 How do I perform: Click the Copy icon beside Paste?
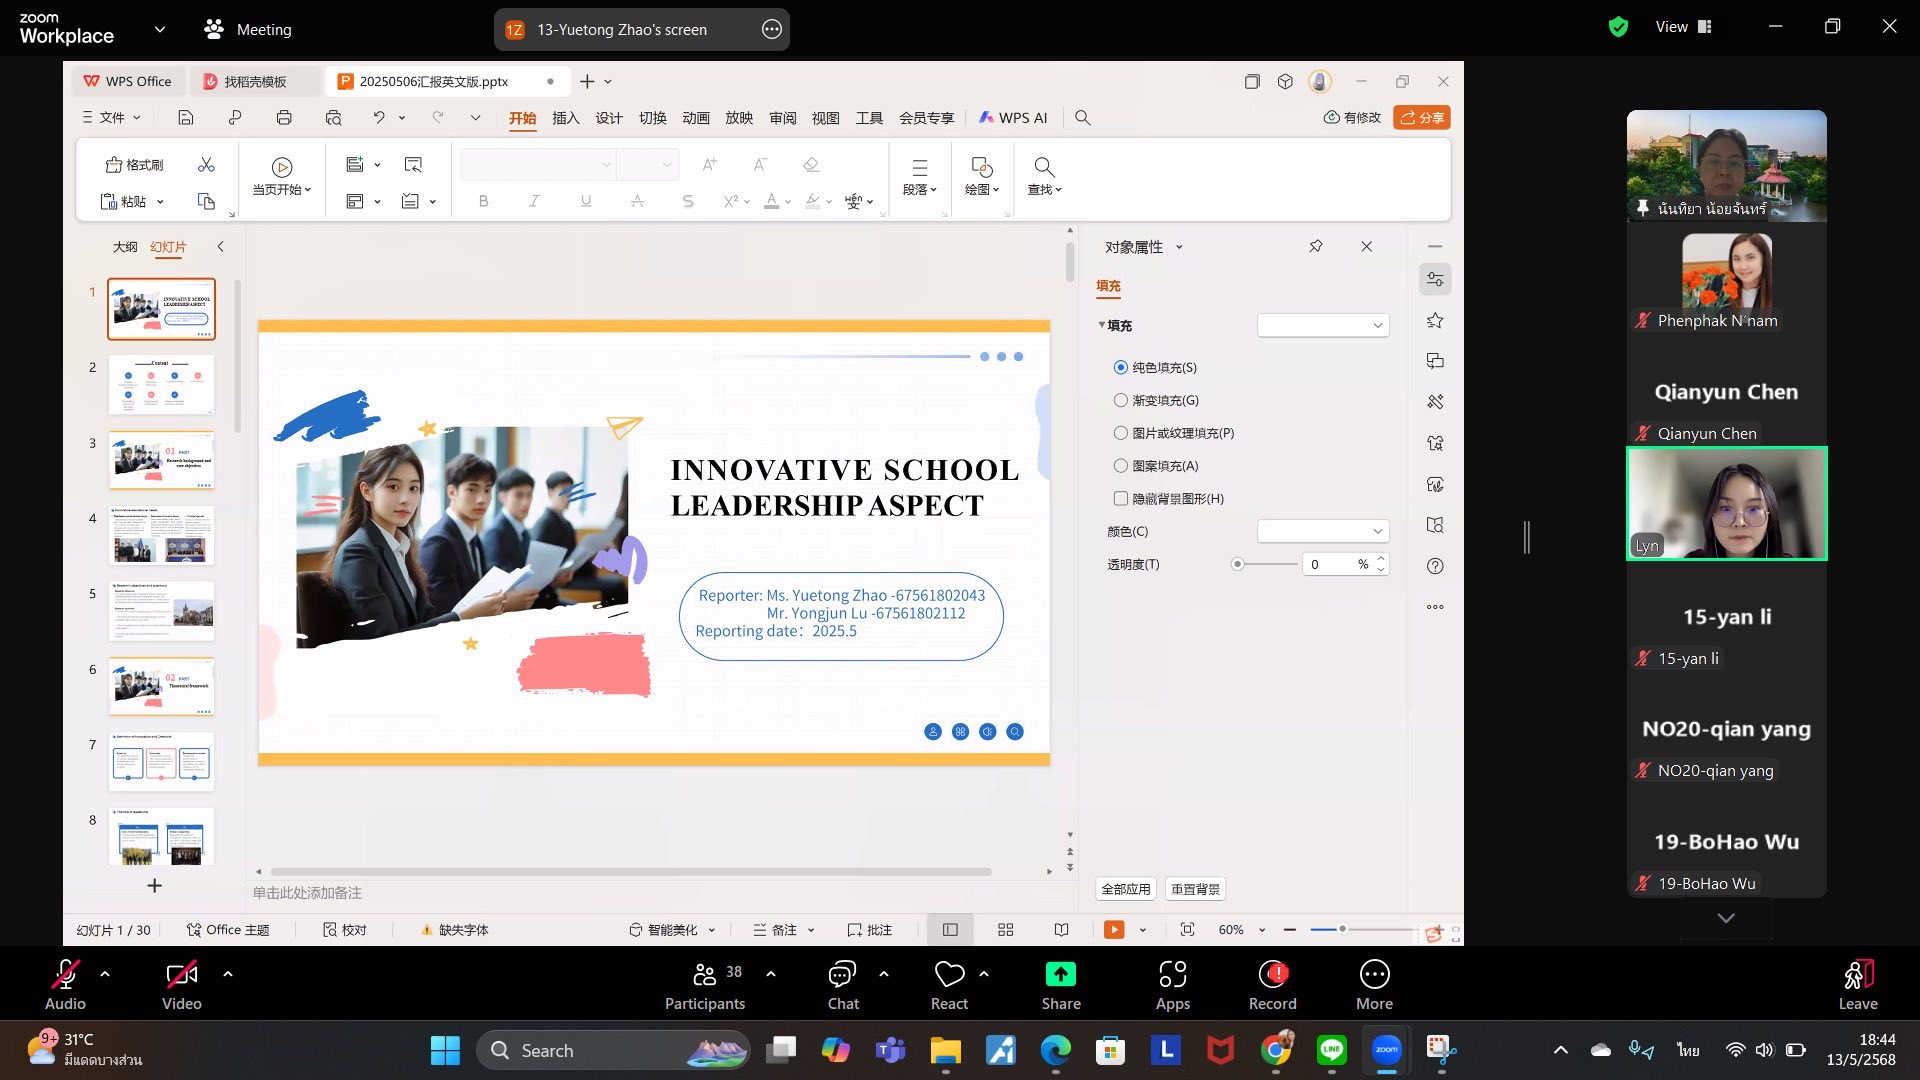(x=206, y=201)
